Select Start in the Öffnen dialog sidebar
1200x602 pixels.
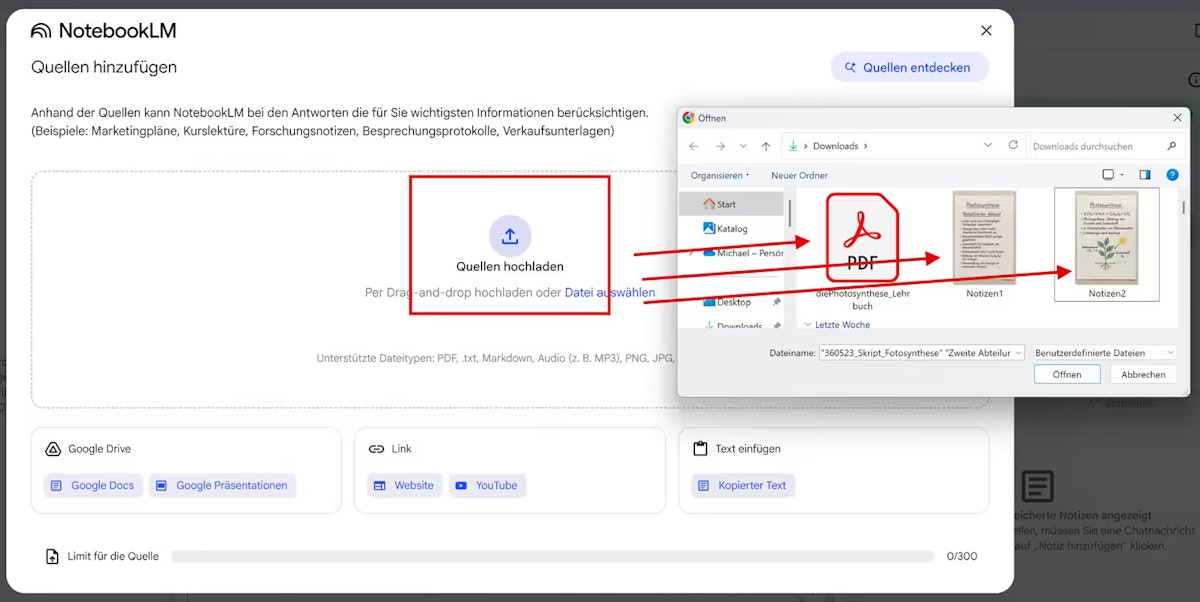tap(732, 204)
